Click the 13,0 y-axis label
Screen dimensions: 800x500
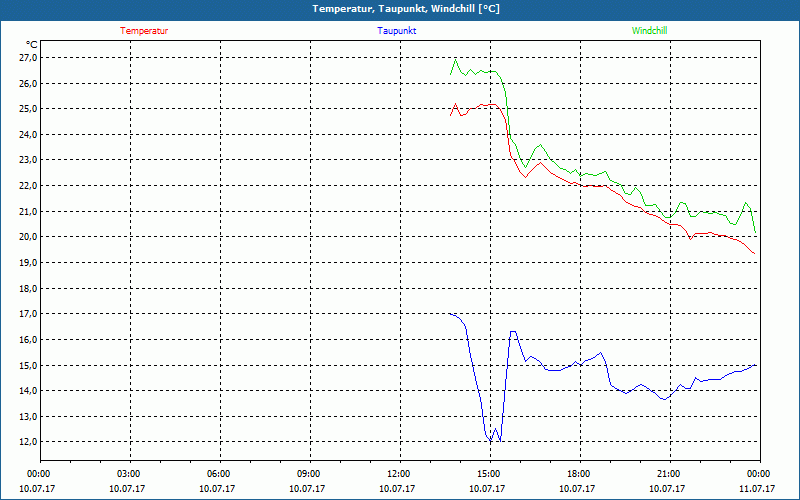pyautogui.click(x=28, y=416)
